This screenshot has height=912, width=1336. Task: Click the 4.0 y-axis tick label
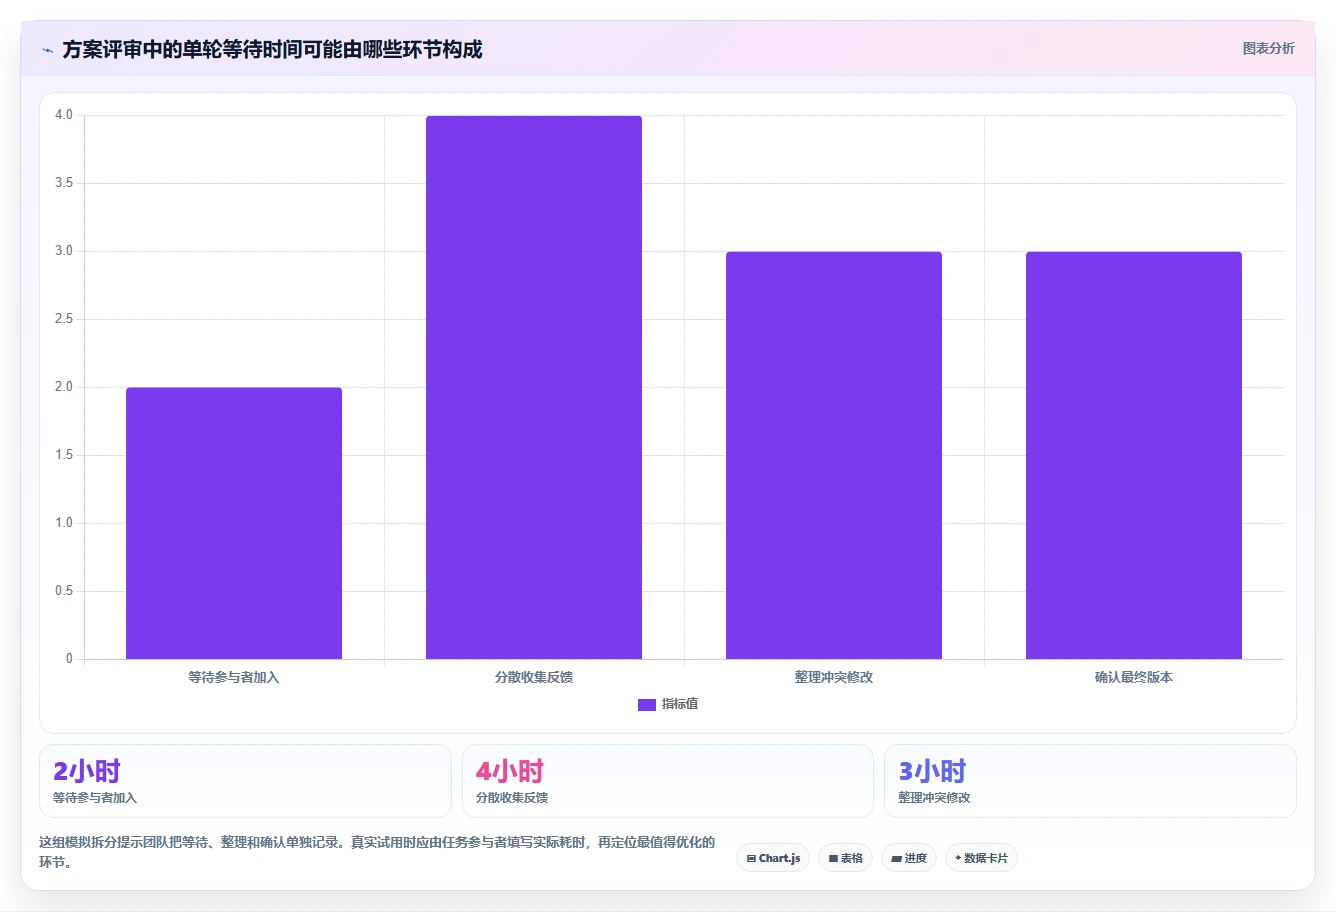click(64, 115)
